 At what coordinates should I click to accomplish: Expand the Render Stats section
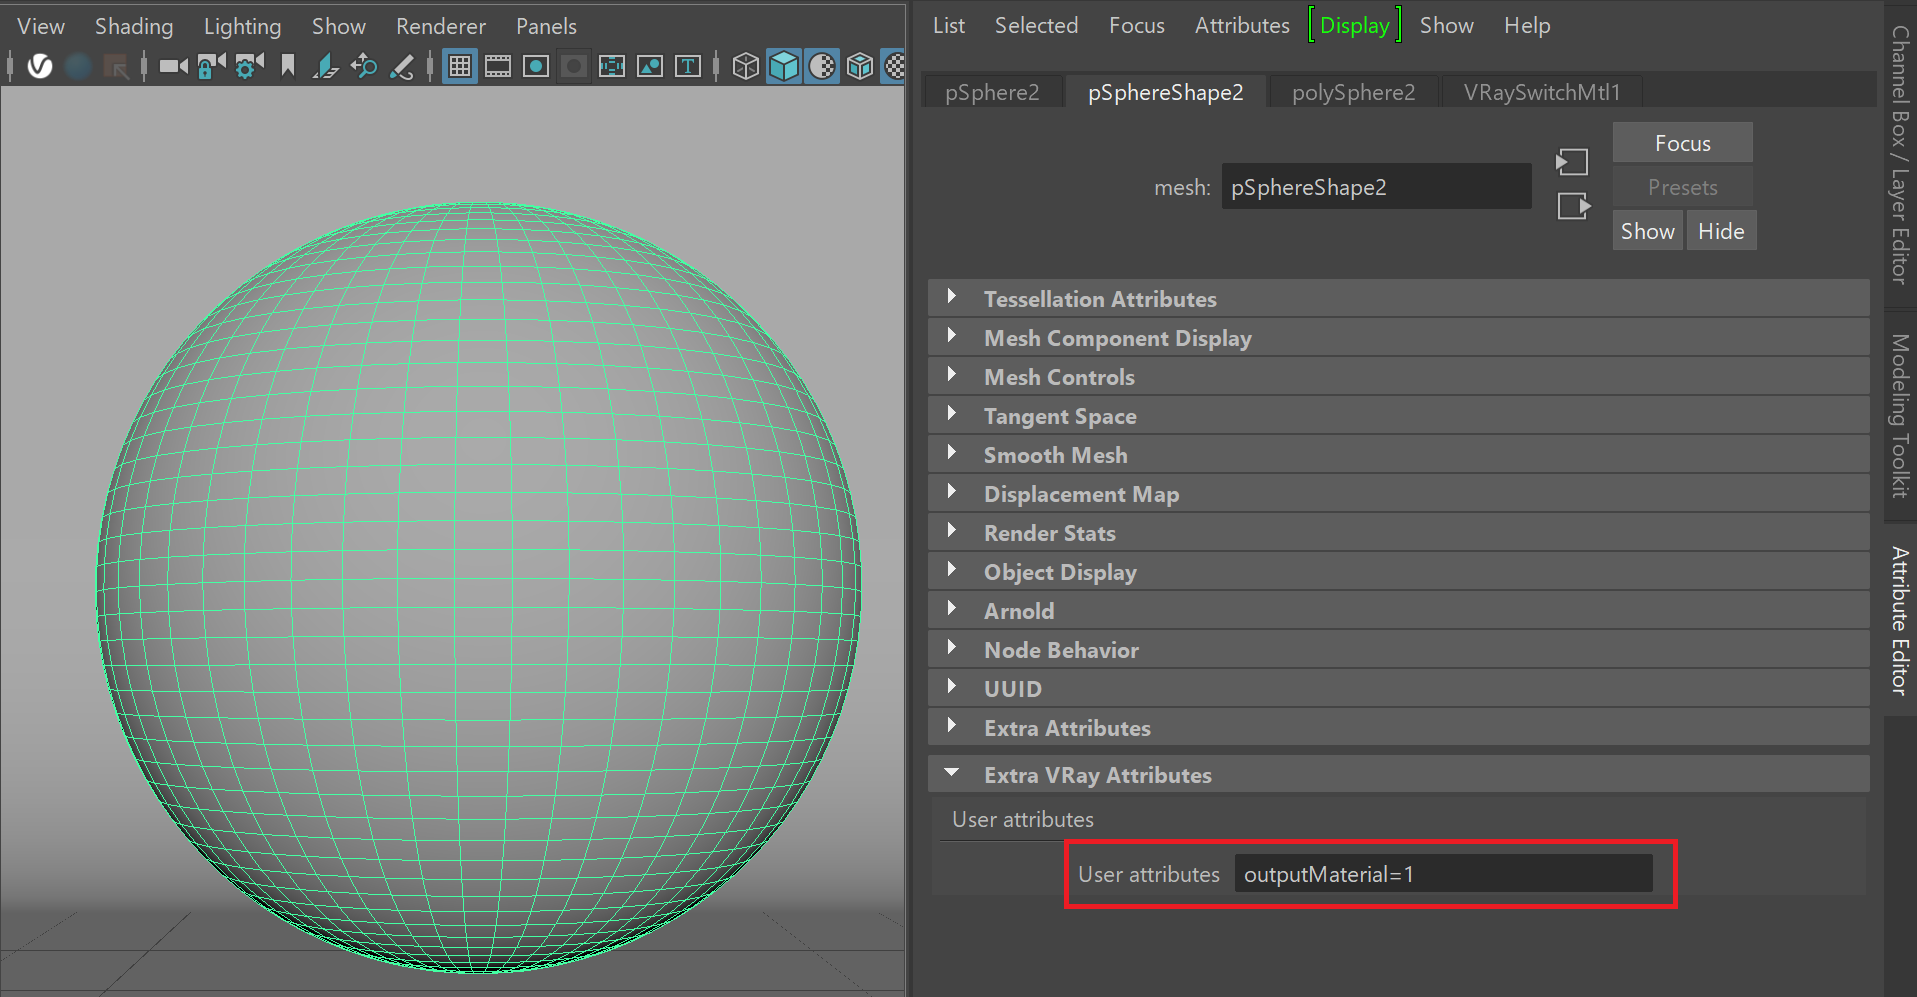tap(1399, 533)
